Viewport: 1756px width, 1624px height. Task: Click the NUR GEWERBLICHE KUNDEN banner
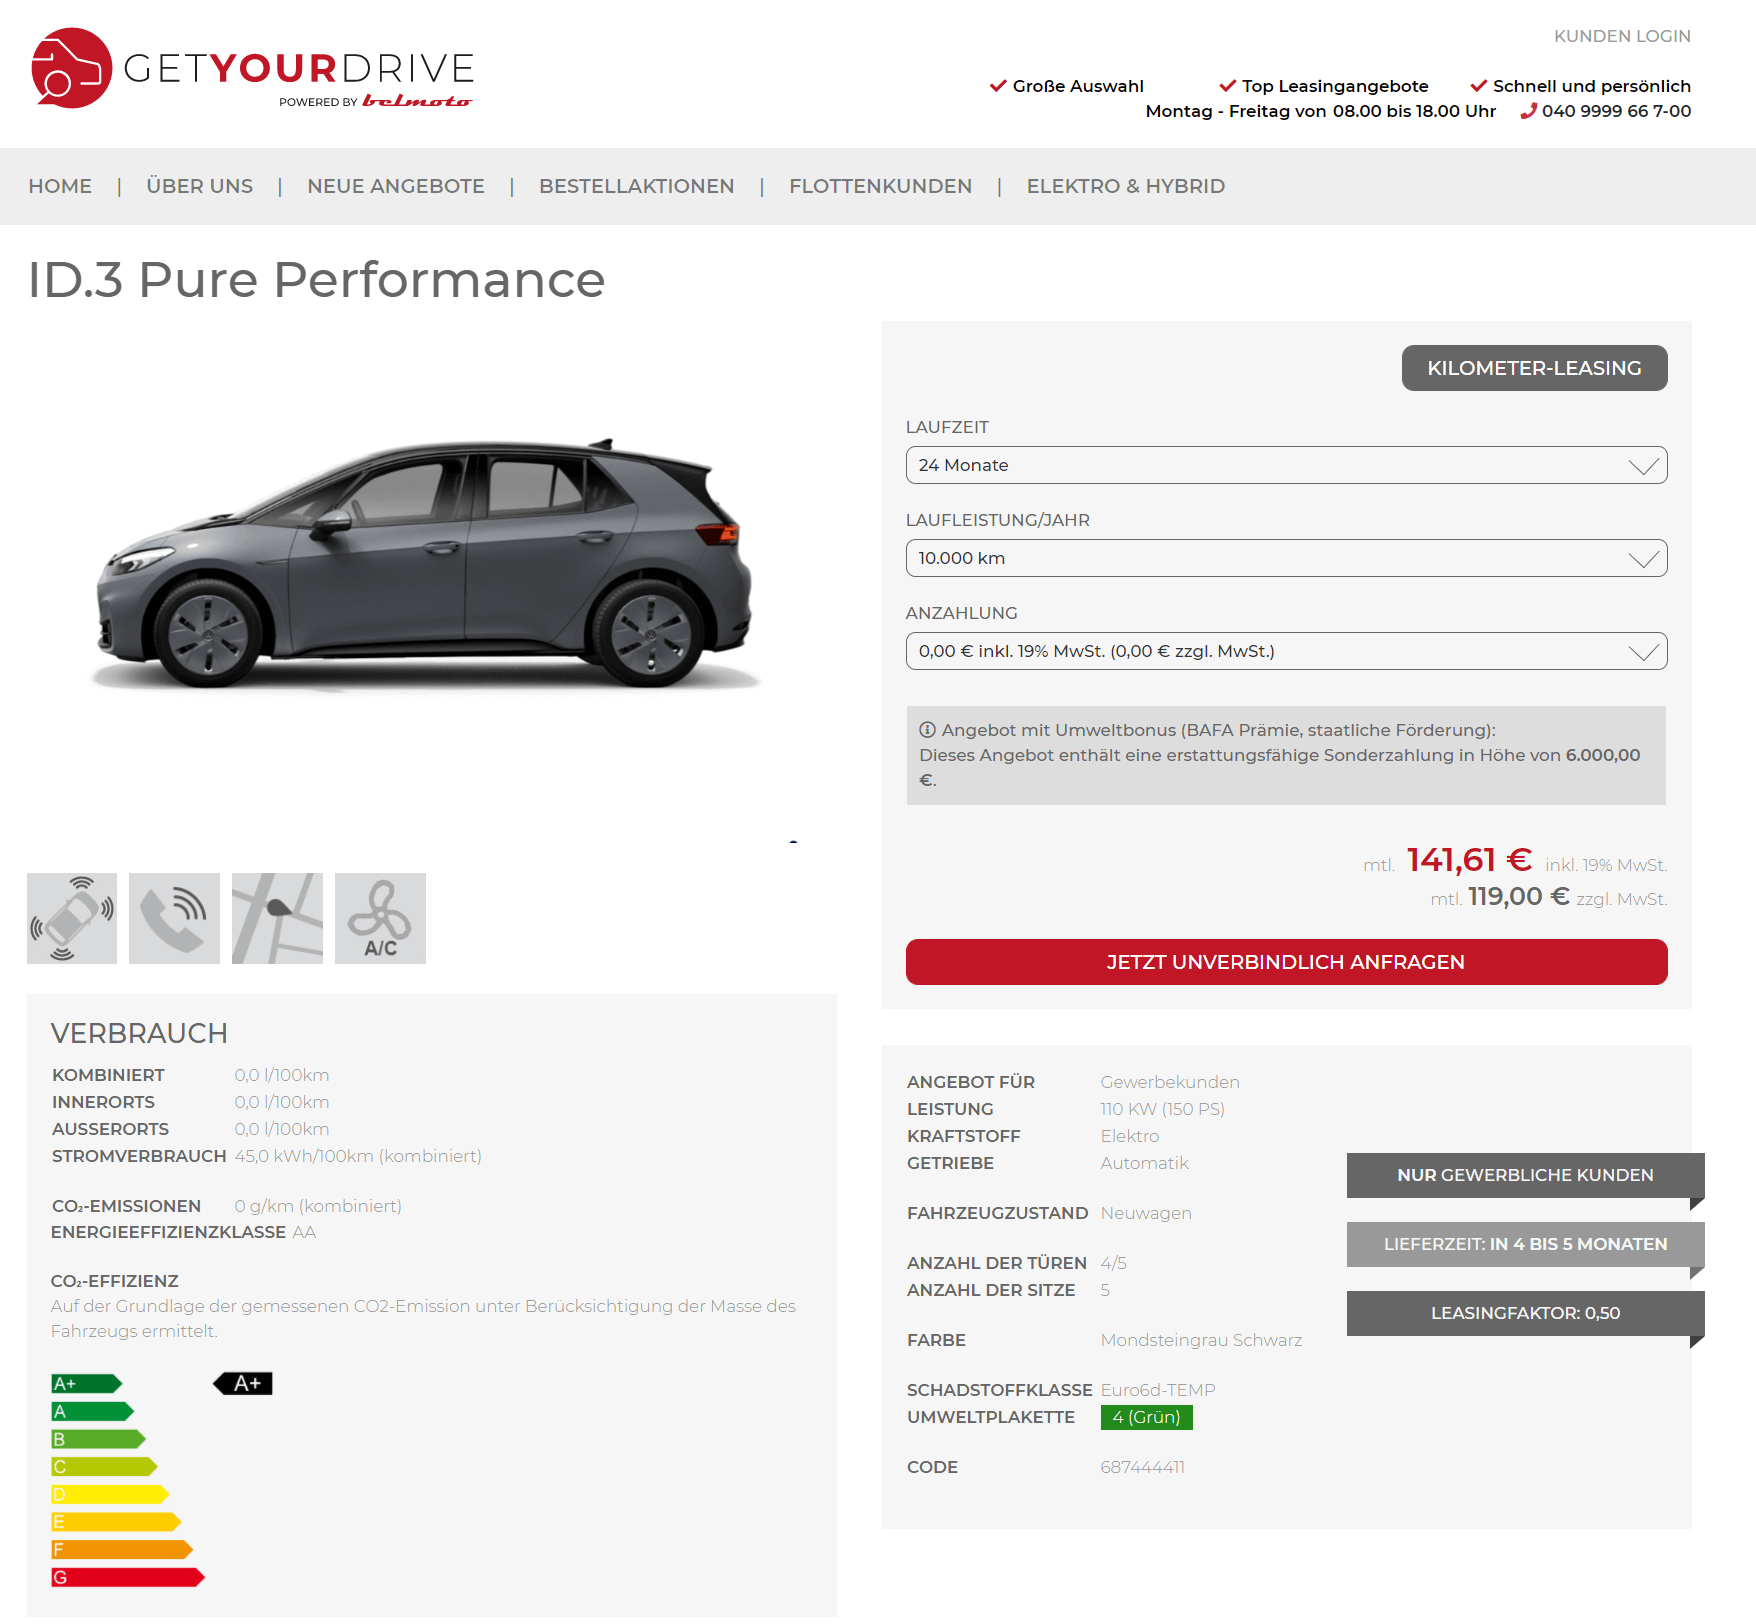click(1525, 1175)
